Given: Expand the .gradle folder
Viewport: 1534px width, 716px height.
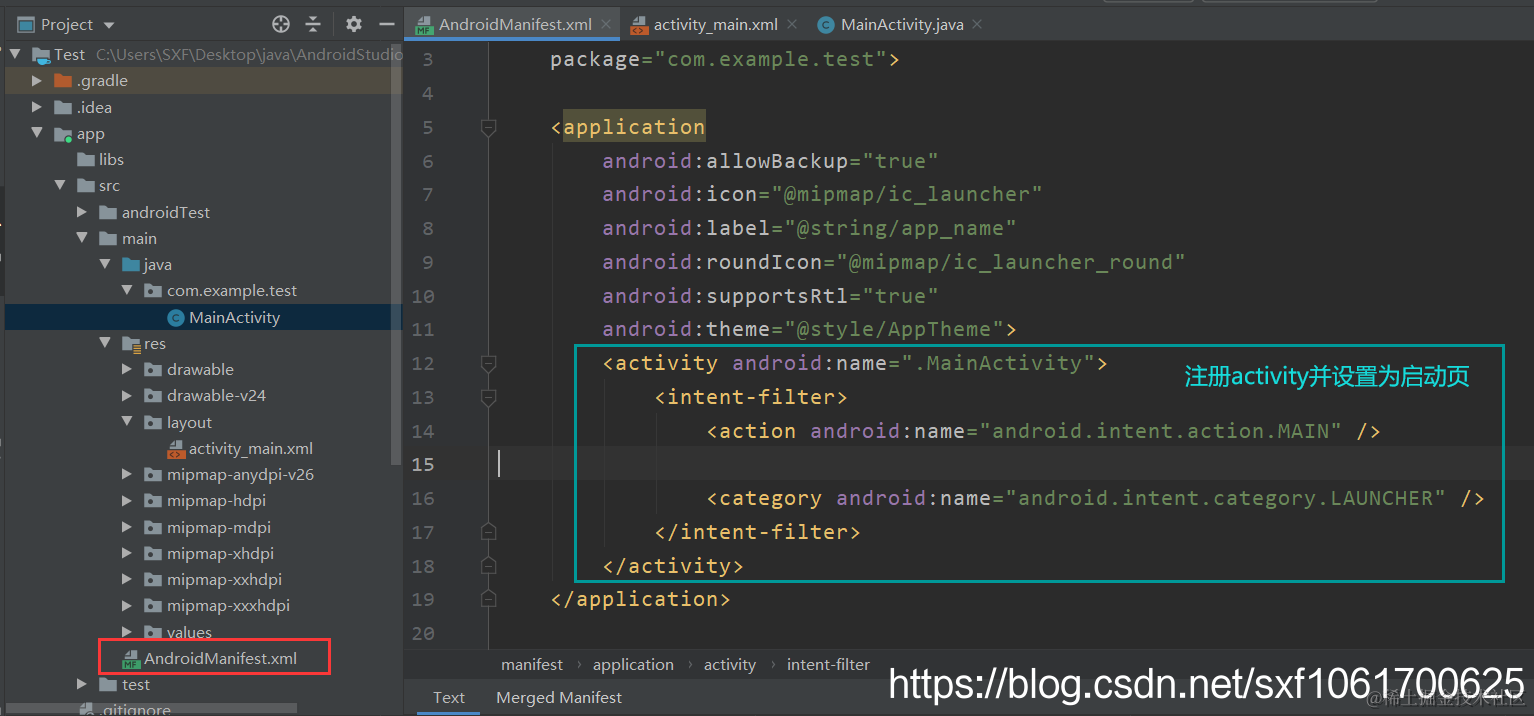Looking at the screenshot, I should pos(37,80).
